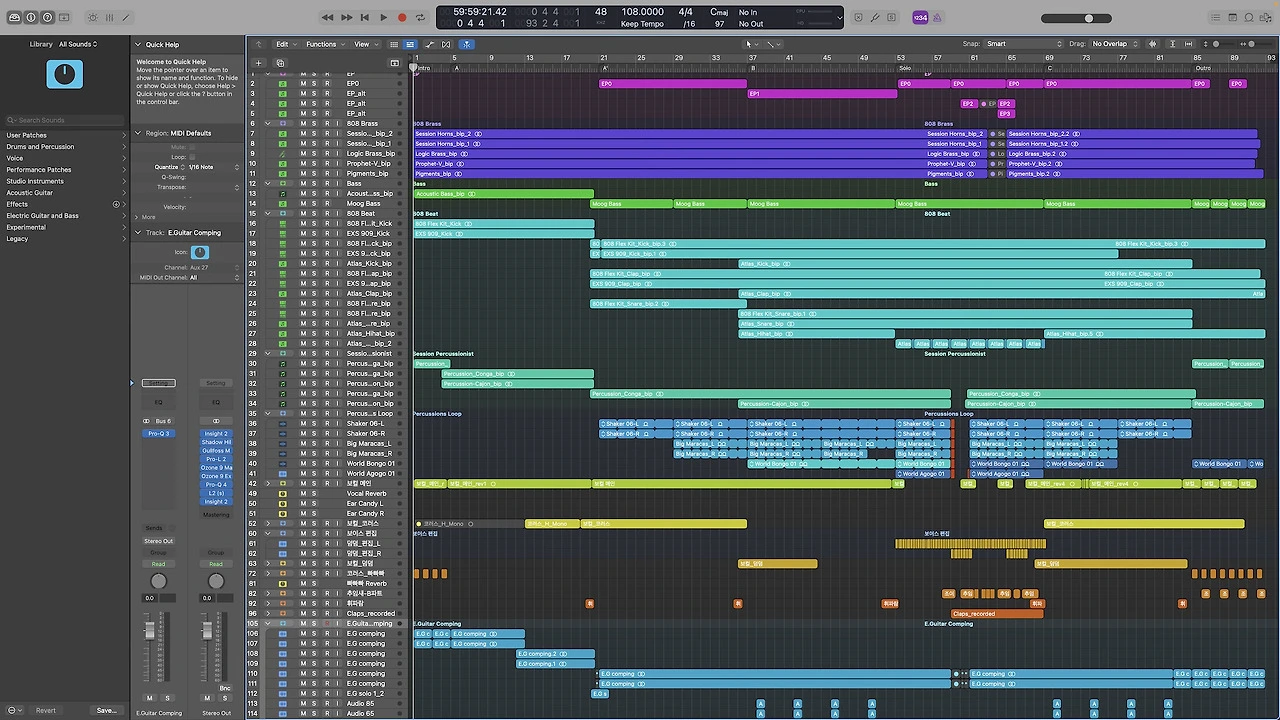Open the pointer tool menu
This screenshot has width=1280, height=720.
[x=750, y=44]
